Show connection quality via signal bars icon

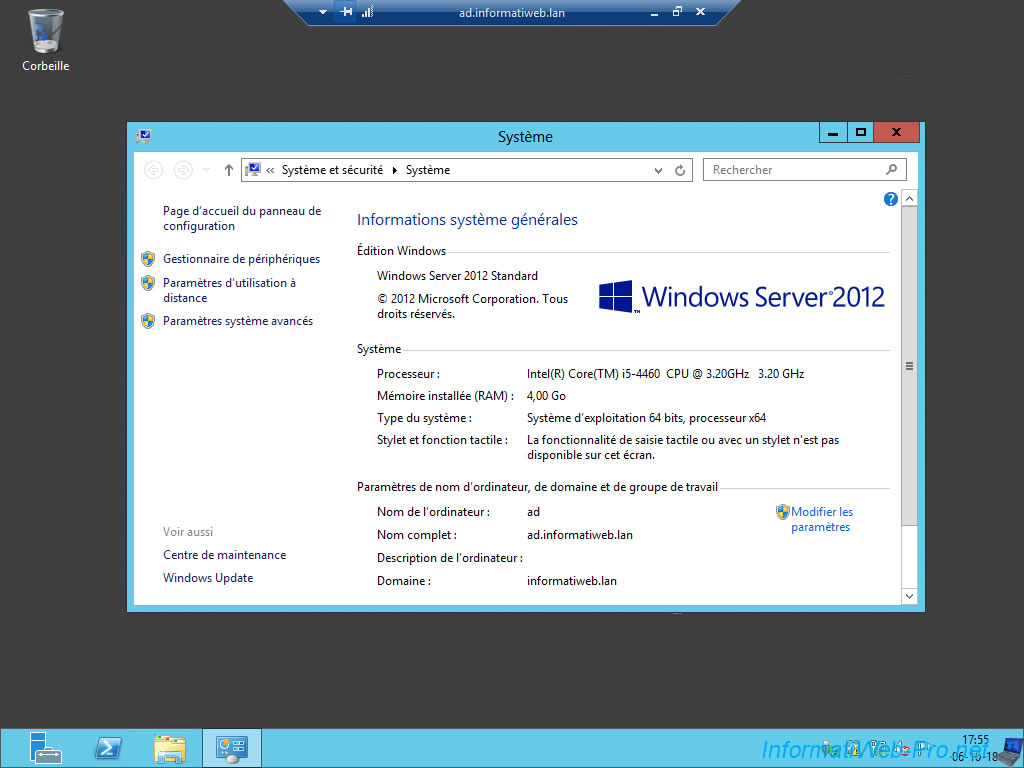coord(368,12)
